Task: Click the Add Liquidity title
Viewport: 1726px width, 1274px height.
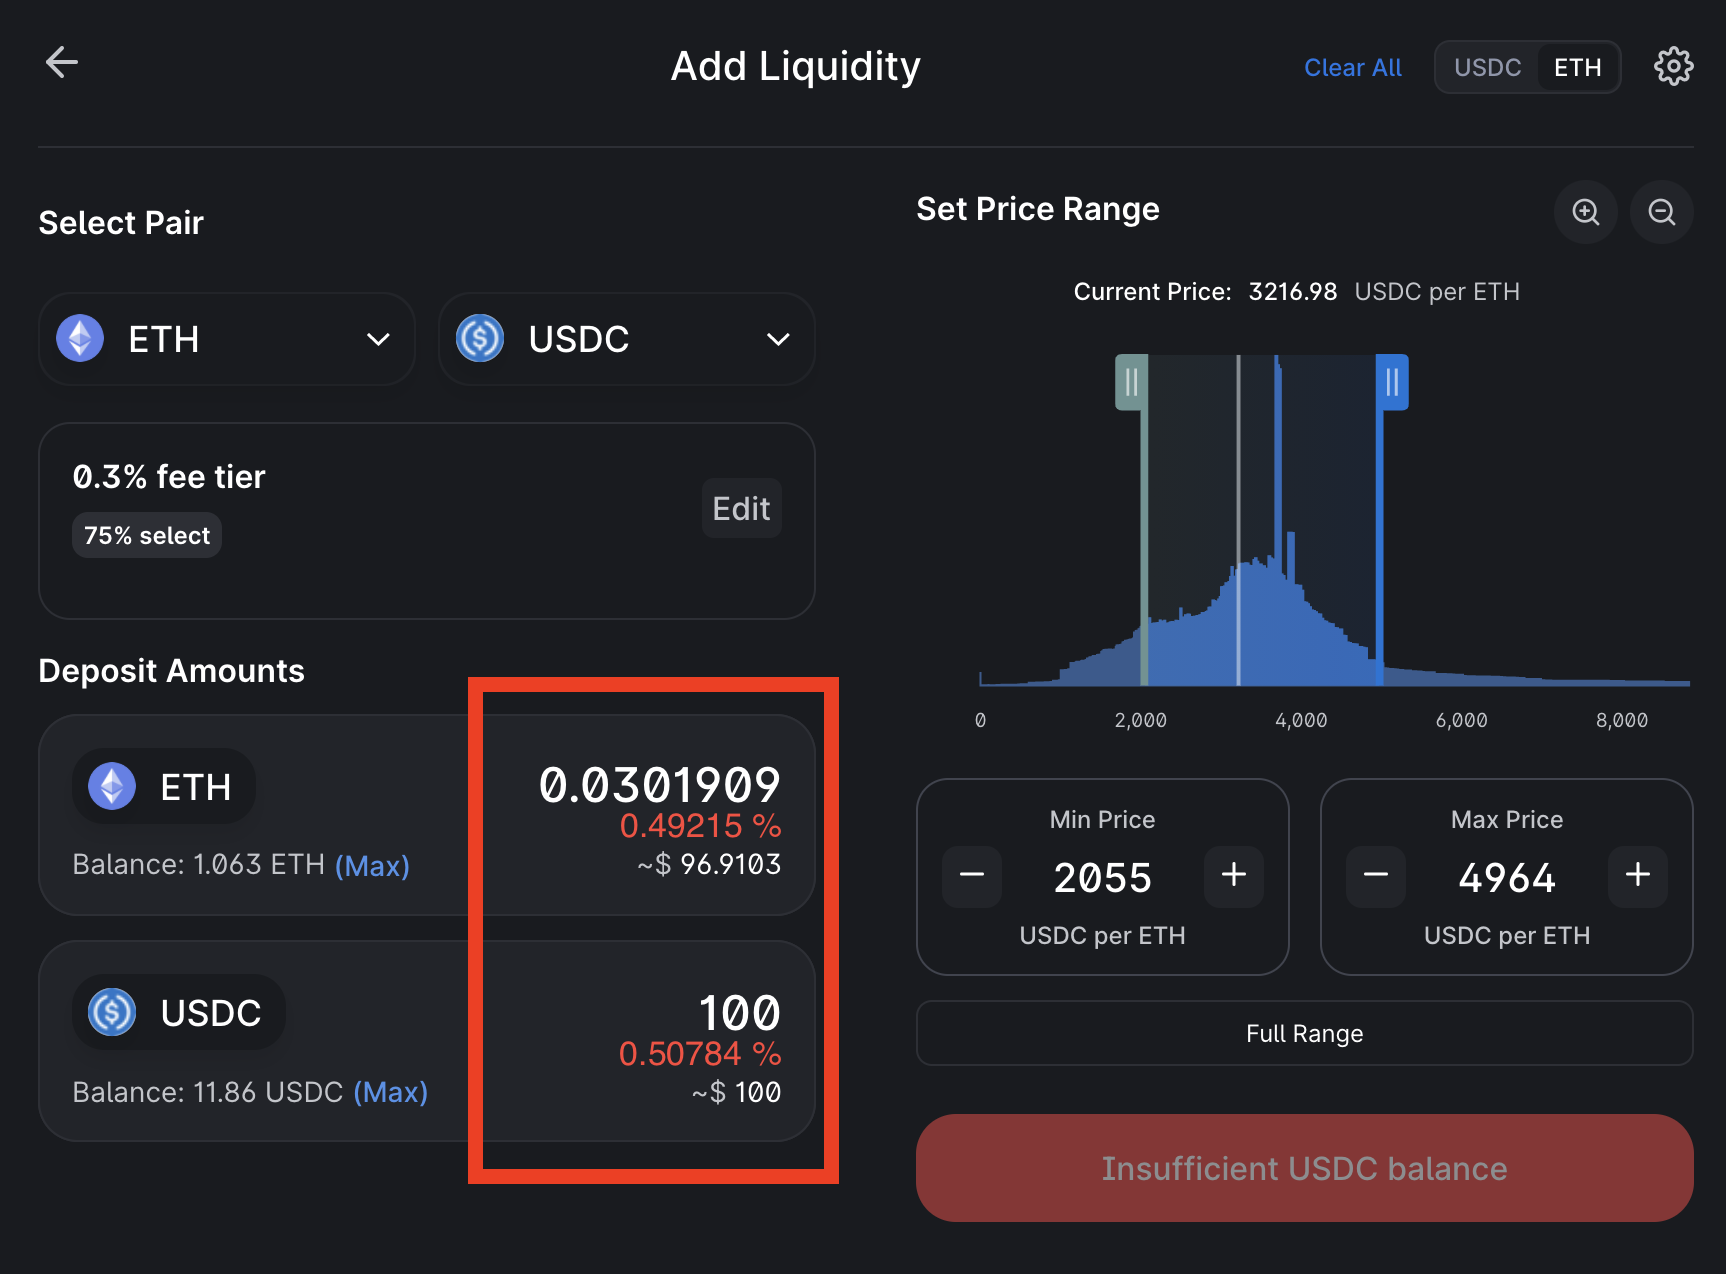Action: pyautogui.click(x=795, y=66)
